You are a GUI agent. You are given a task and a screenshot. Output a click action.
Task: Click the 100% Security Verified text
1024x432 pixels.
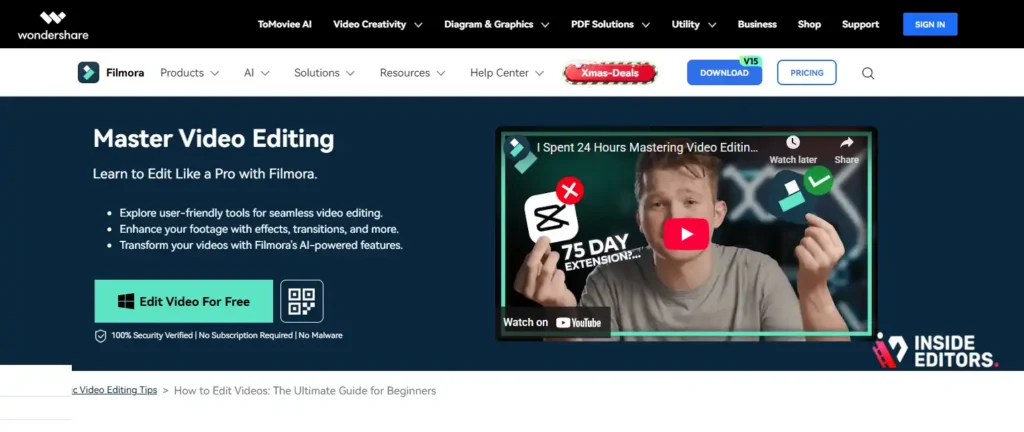[152, 335]
